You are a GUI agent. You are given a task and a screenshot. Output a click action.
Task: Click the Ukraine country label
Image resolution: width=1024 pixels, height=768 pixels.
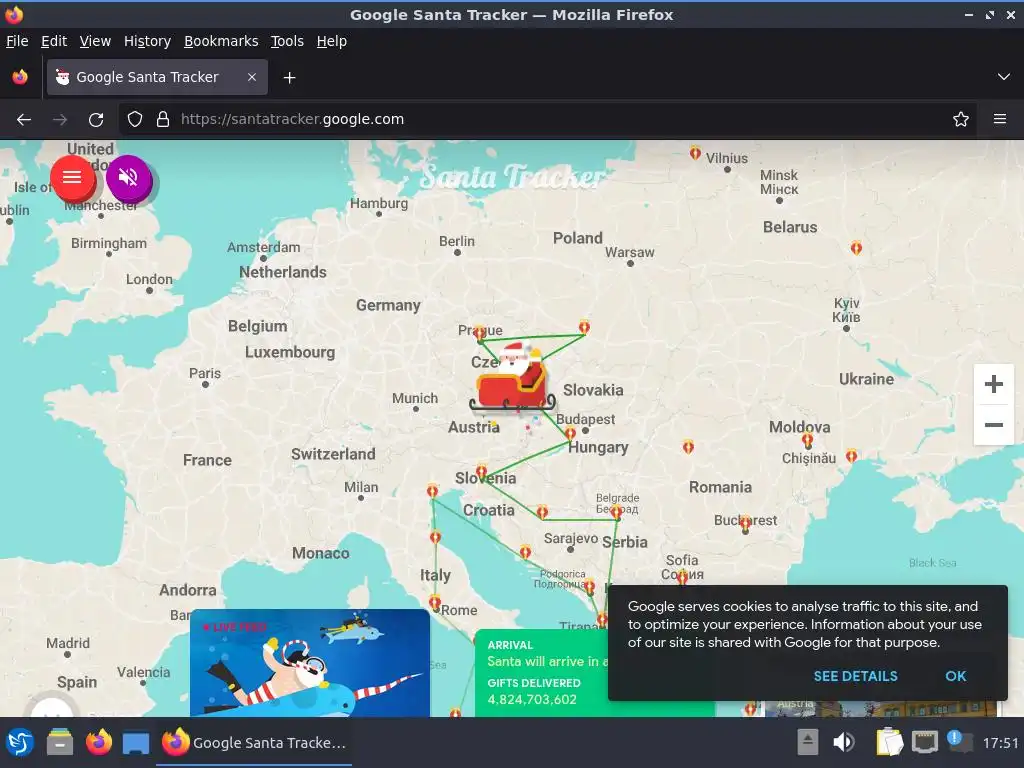pyautogui.click(x=866, y=379)
